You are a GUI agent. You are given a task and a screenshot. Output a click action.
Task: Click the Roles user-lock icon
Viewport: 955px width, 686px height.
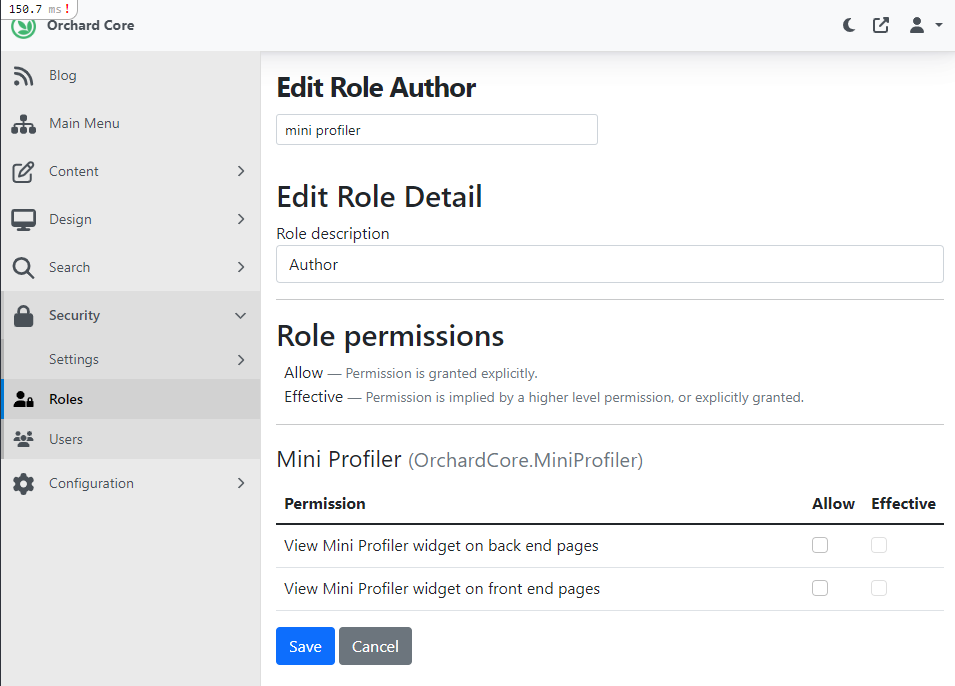point(23,400)
